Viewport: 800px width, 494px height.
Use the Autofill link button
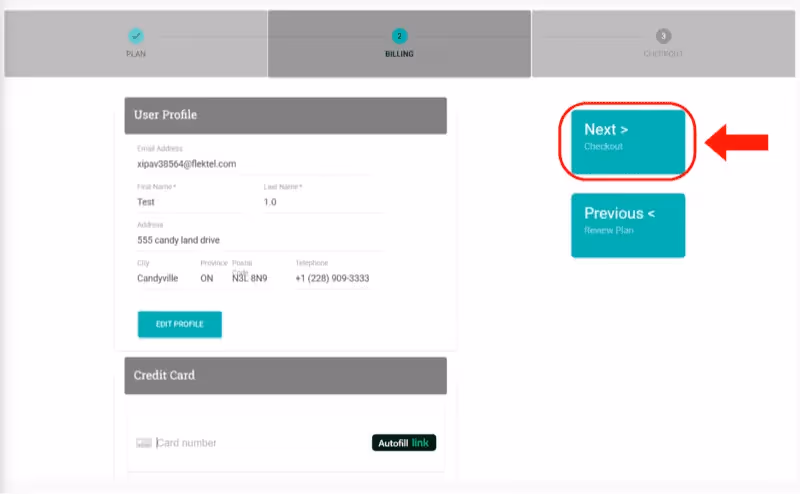coord(404,443)
